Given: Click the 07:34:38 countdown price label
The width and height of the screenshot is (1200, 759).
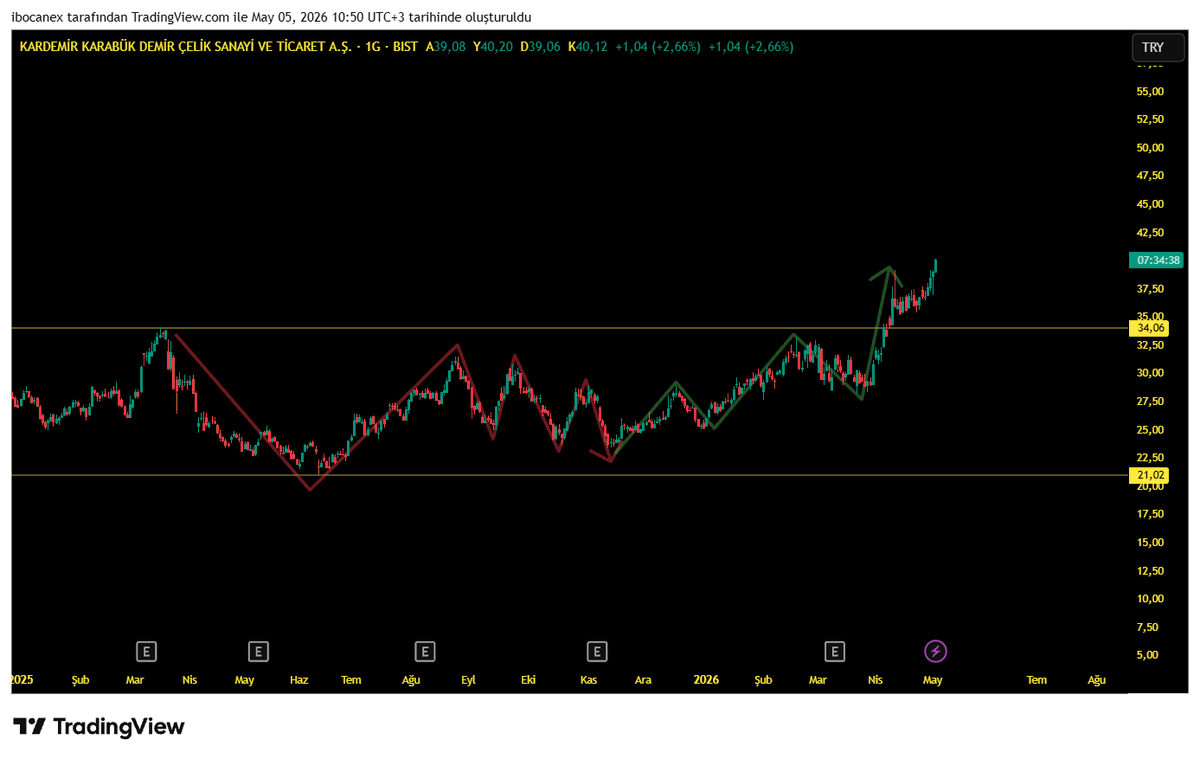Looking at the screenshot, I should [x=1158, y=260].
